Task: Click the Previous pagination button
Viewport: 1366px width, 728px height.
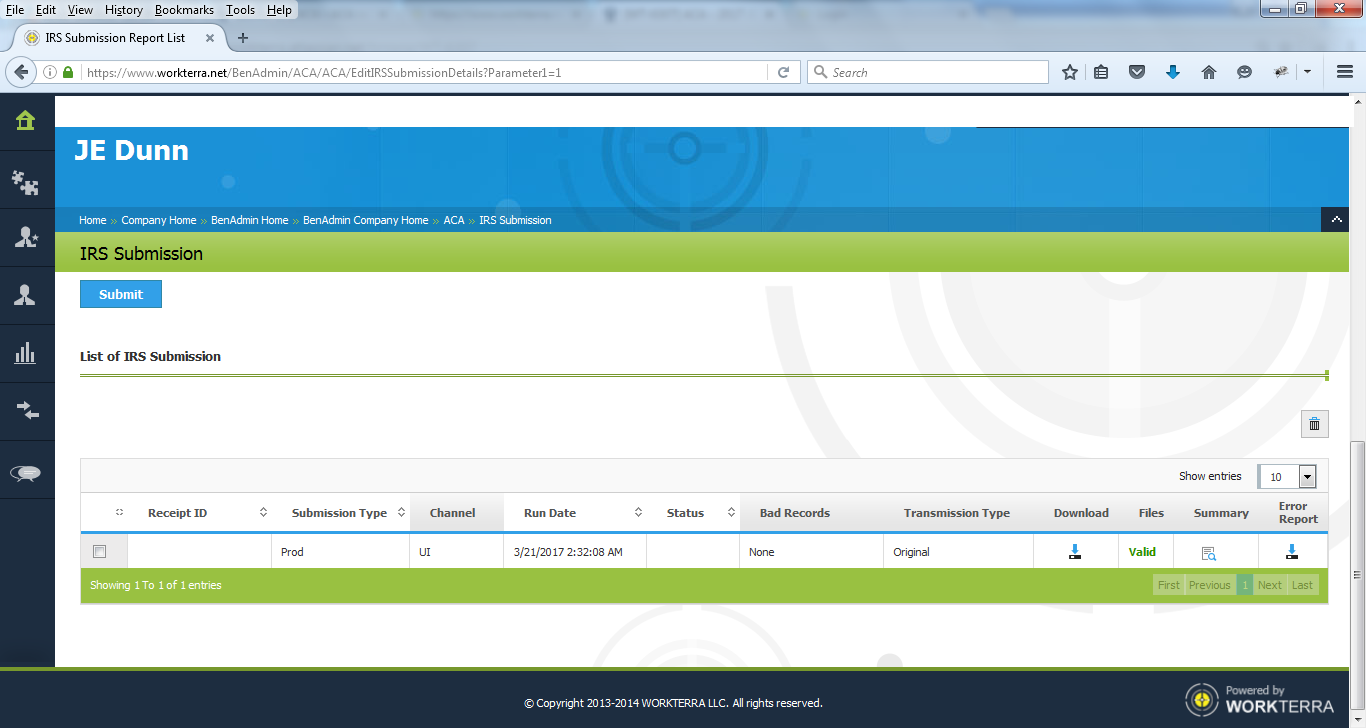Action: [1210, 585]
